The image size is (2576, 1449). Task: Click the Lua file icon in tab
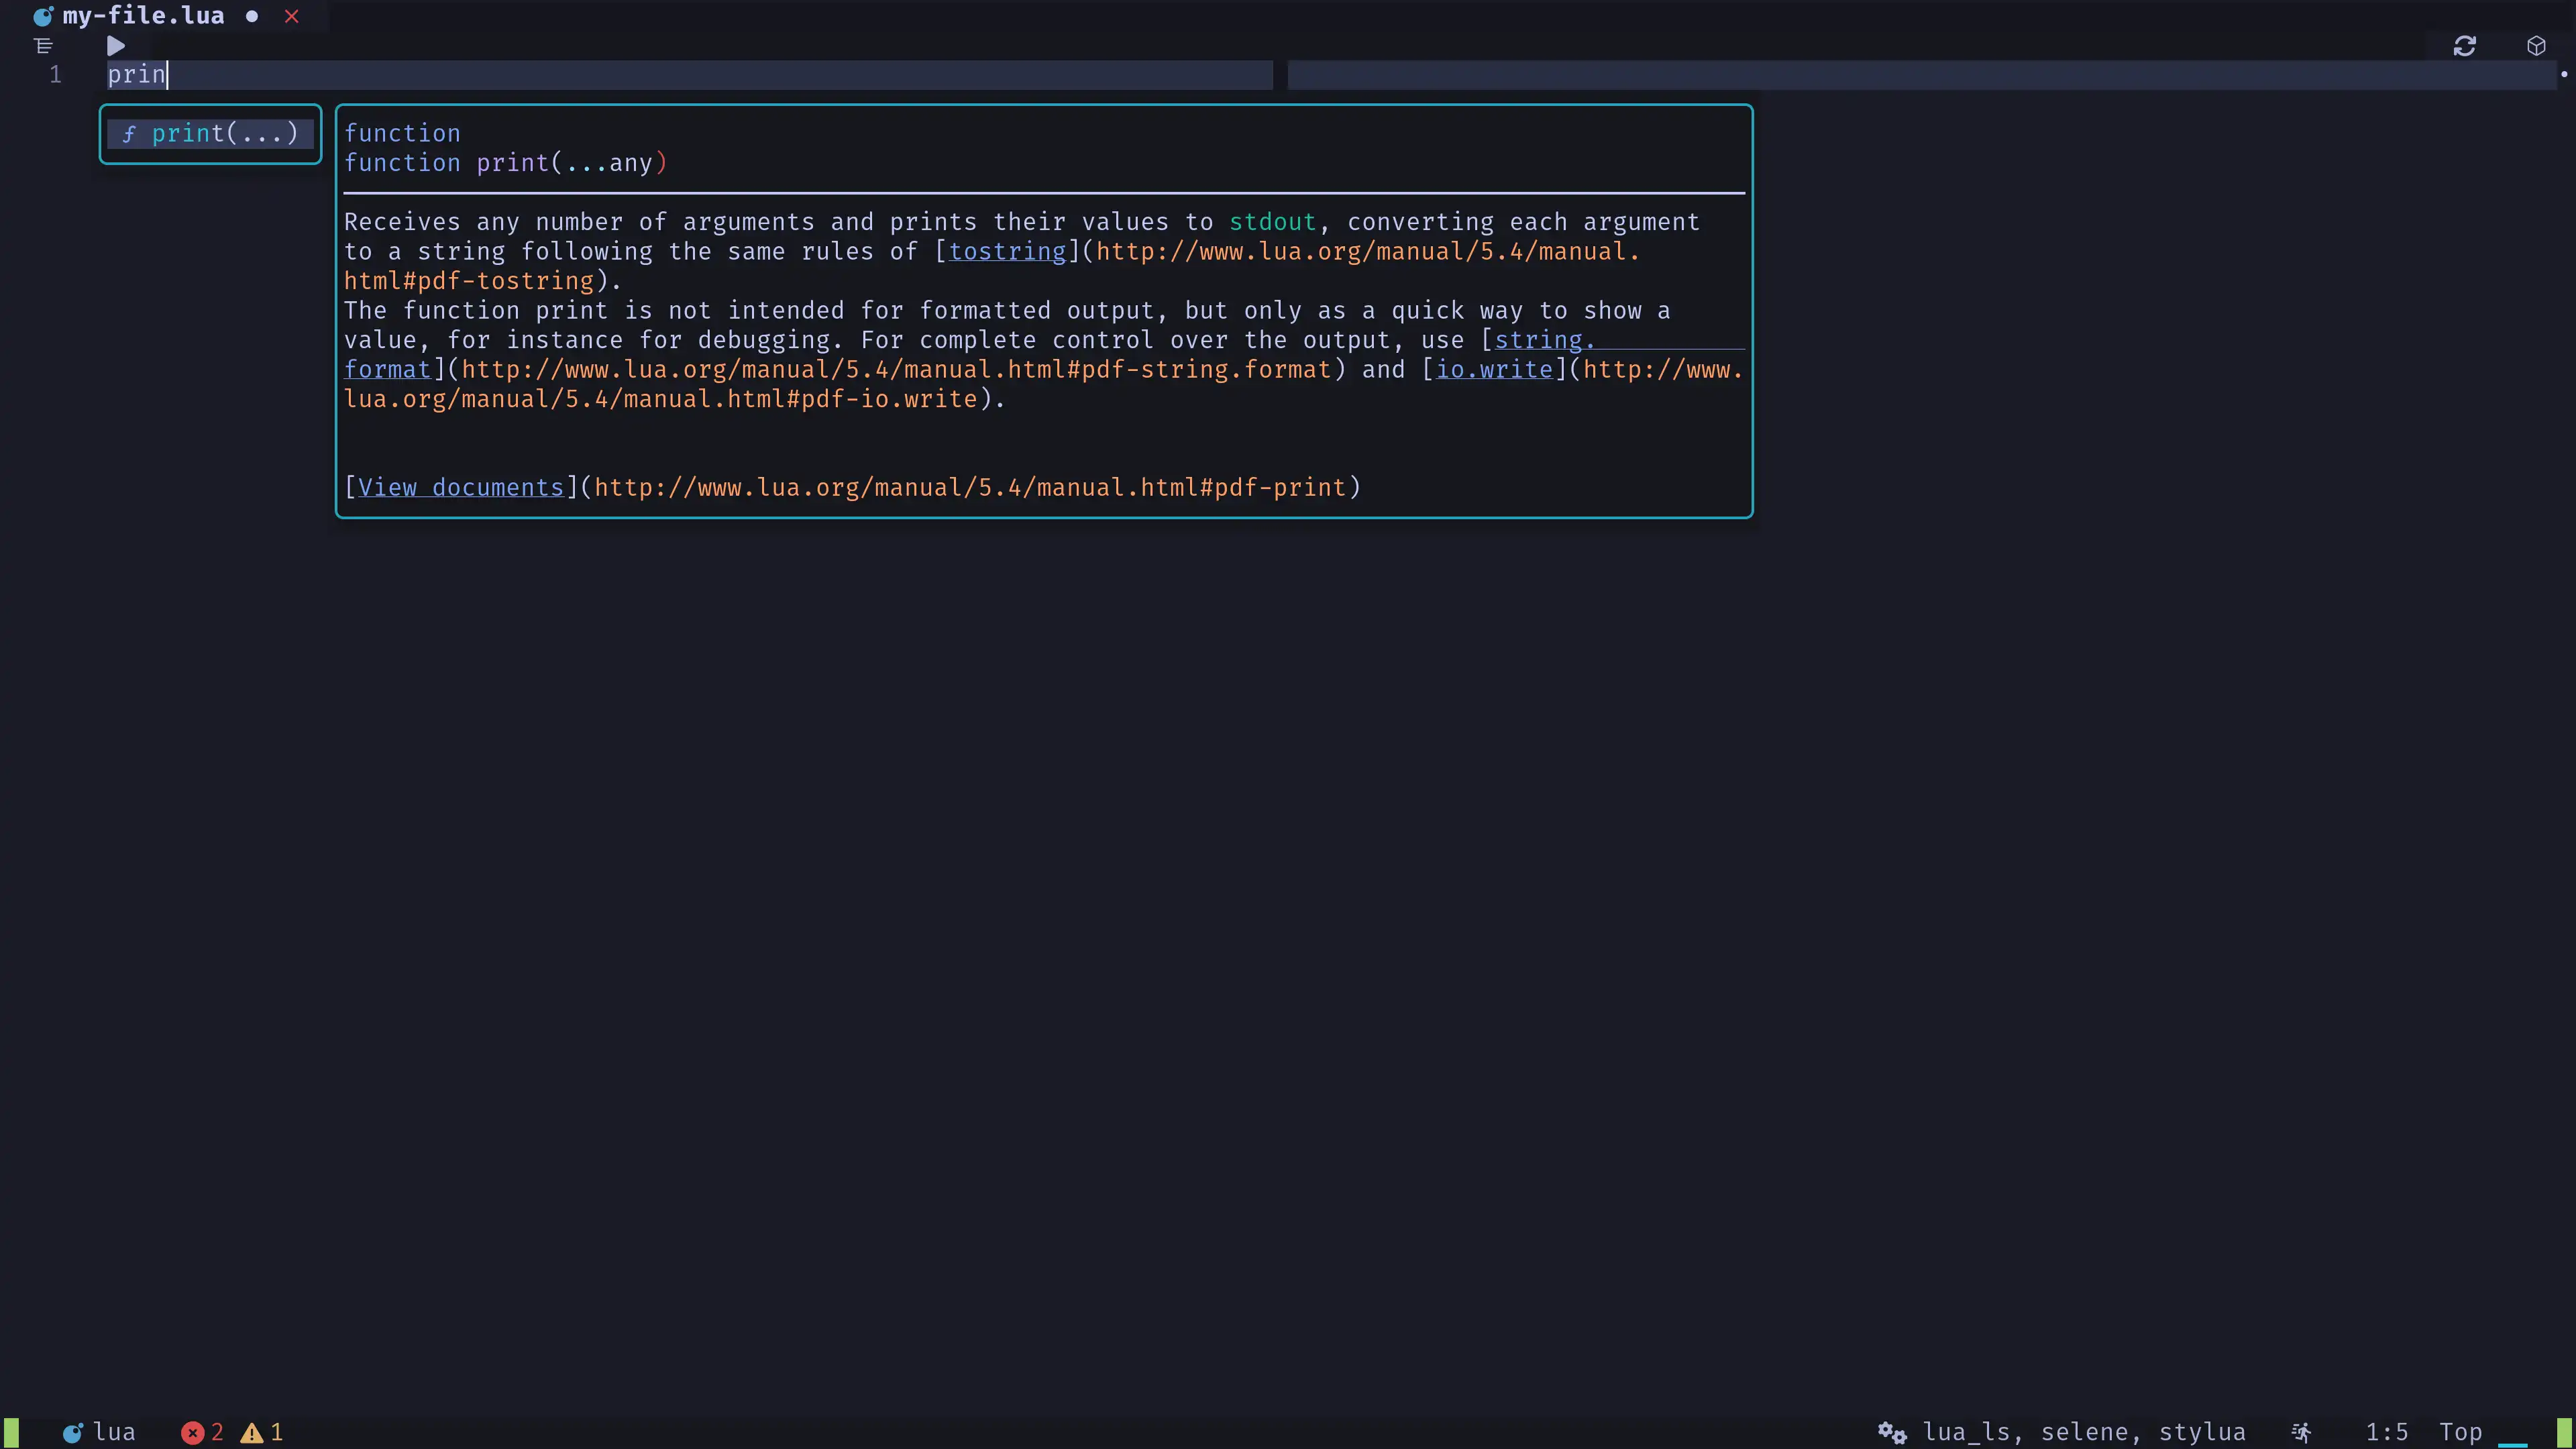[43, 16]
